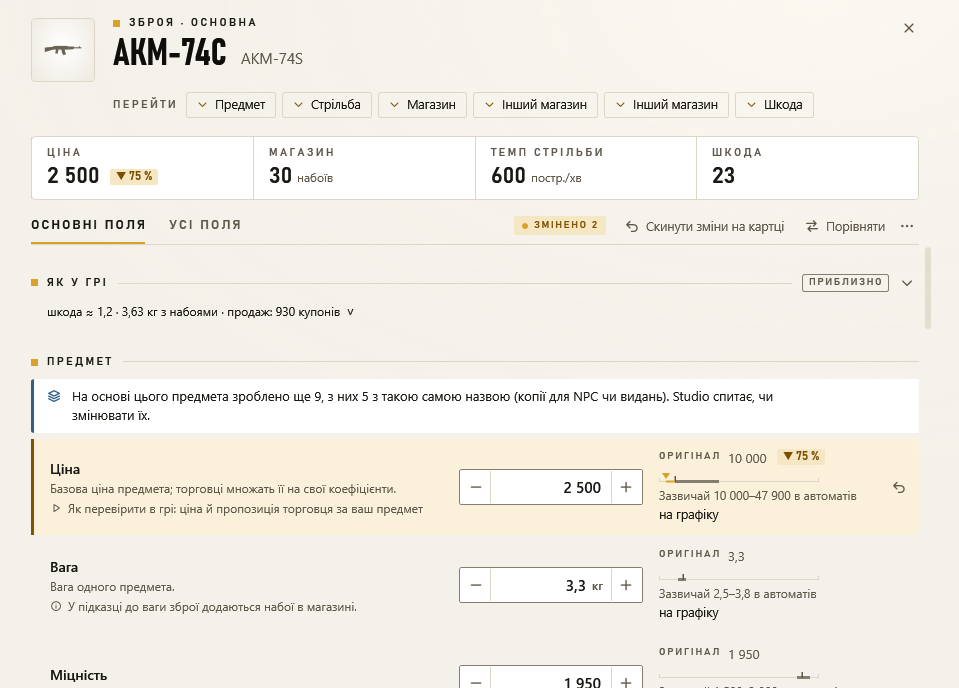Expand the in-game summary line small arrow
Viewport: 959px width, 688px height.
pos(350,312)
